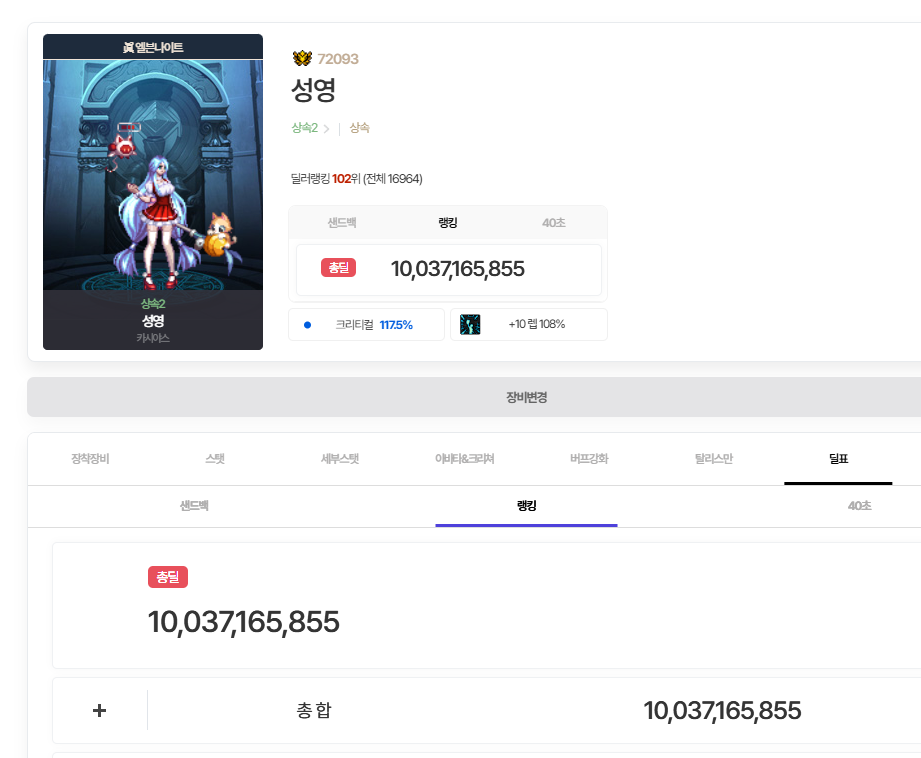The width and height of the screenshot is (921, 758).
Task: Go to the 버프강화 tab
Action: [589, 459]
